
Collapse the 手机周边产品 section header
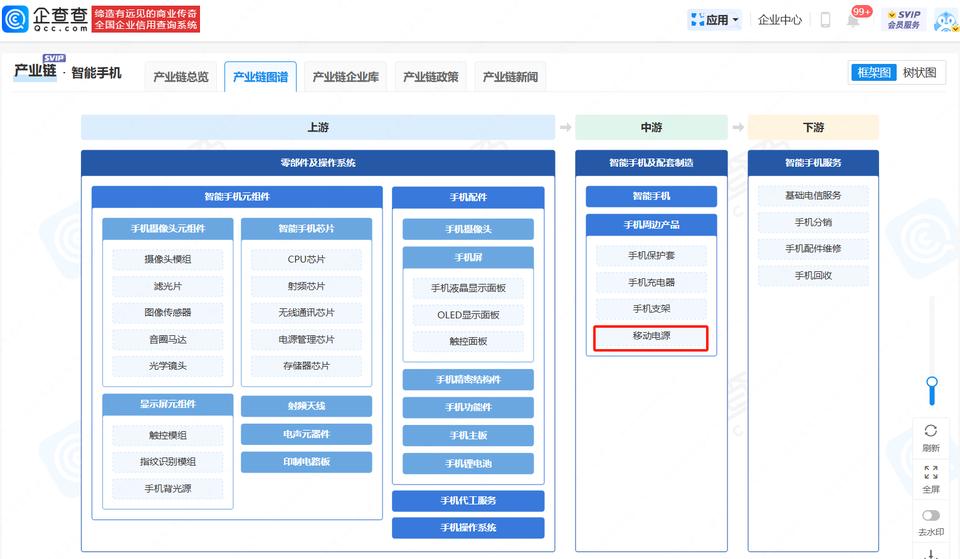(651, 224)
